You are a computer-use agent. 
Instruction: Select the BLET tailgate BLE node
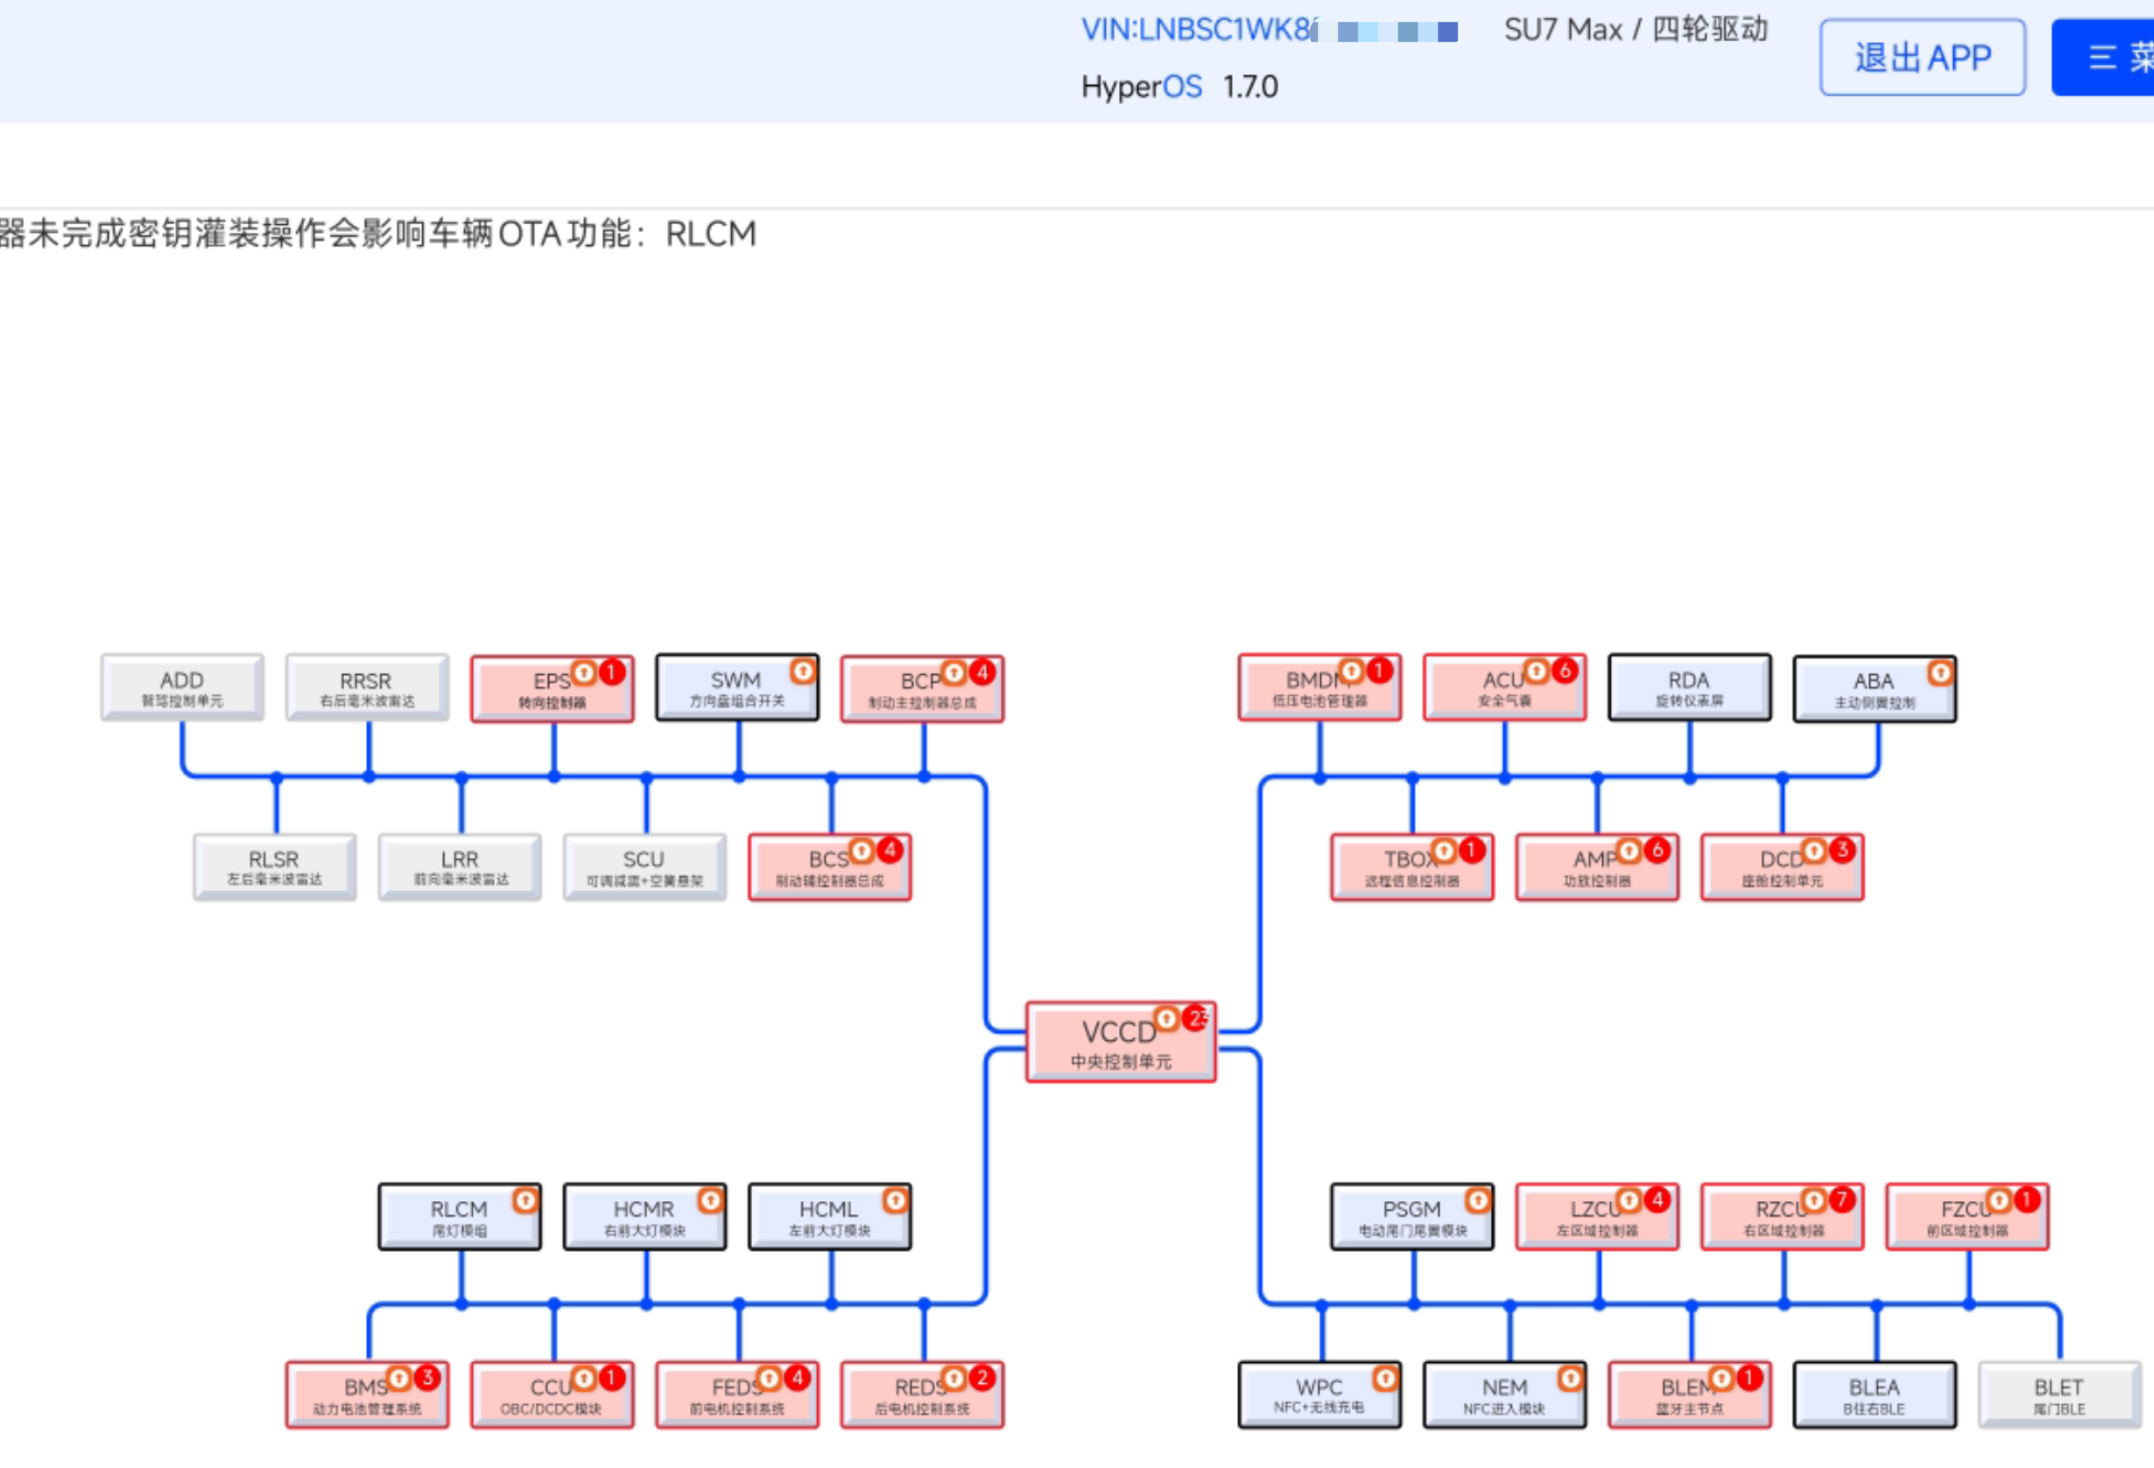point(2058,1395)
